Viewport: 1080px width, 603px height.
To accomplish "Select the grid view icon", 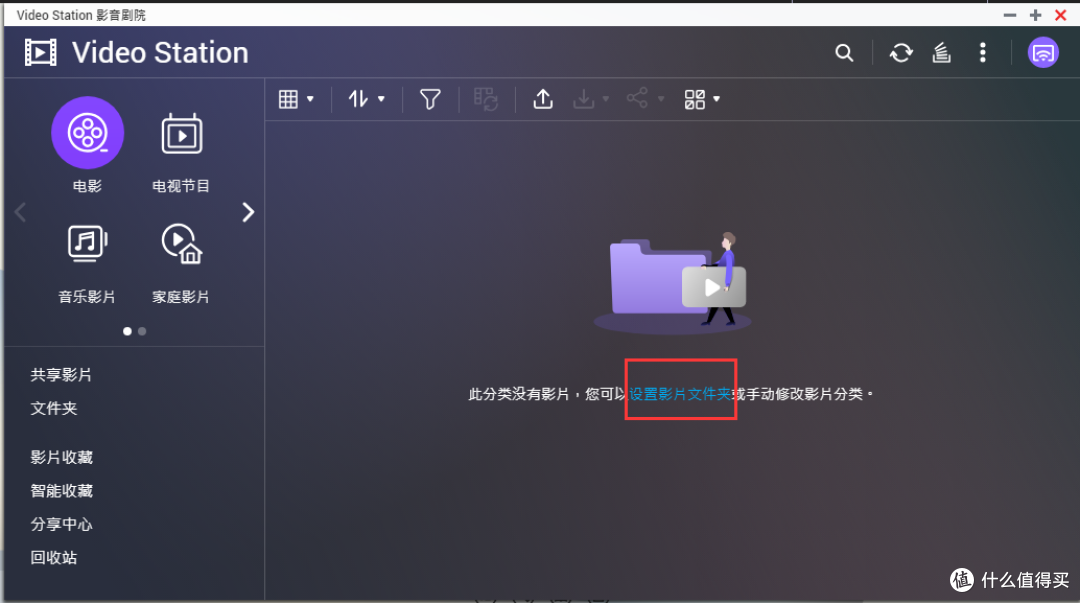I will pos(289,99).
